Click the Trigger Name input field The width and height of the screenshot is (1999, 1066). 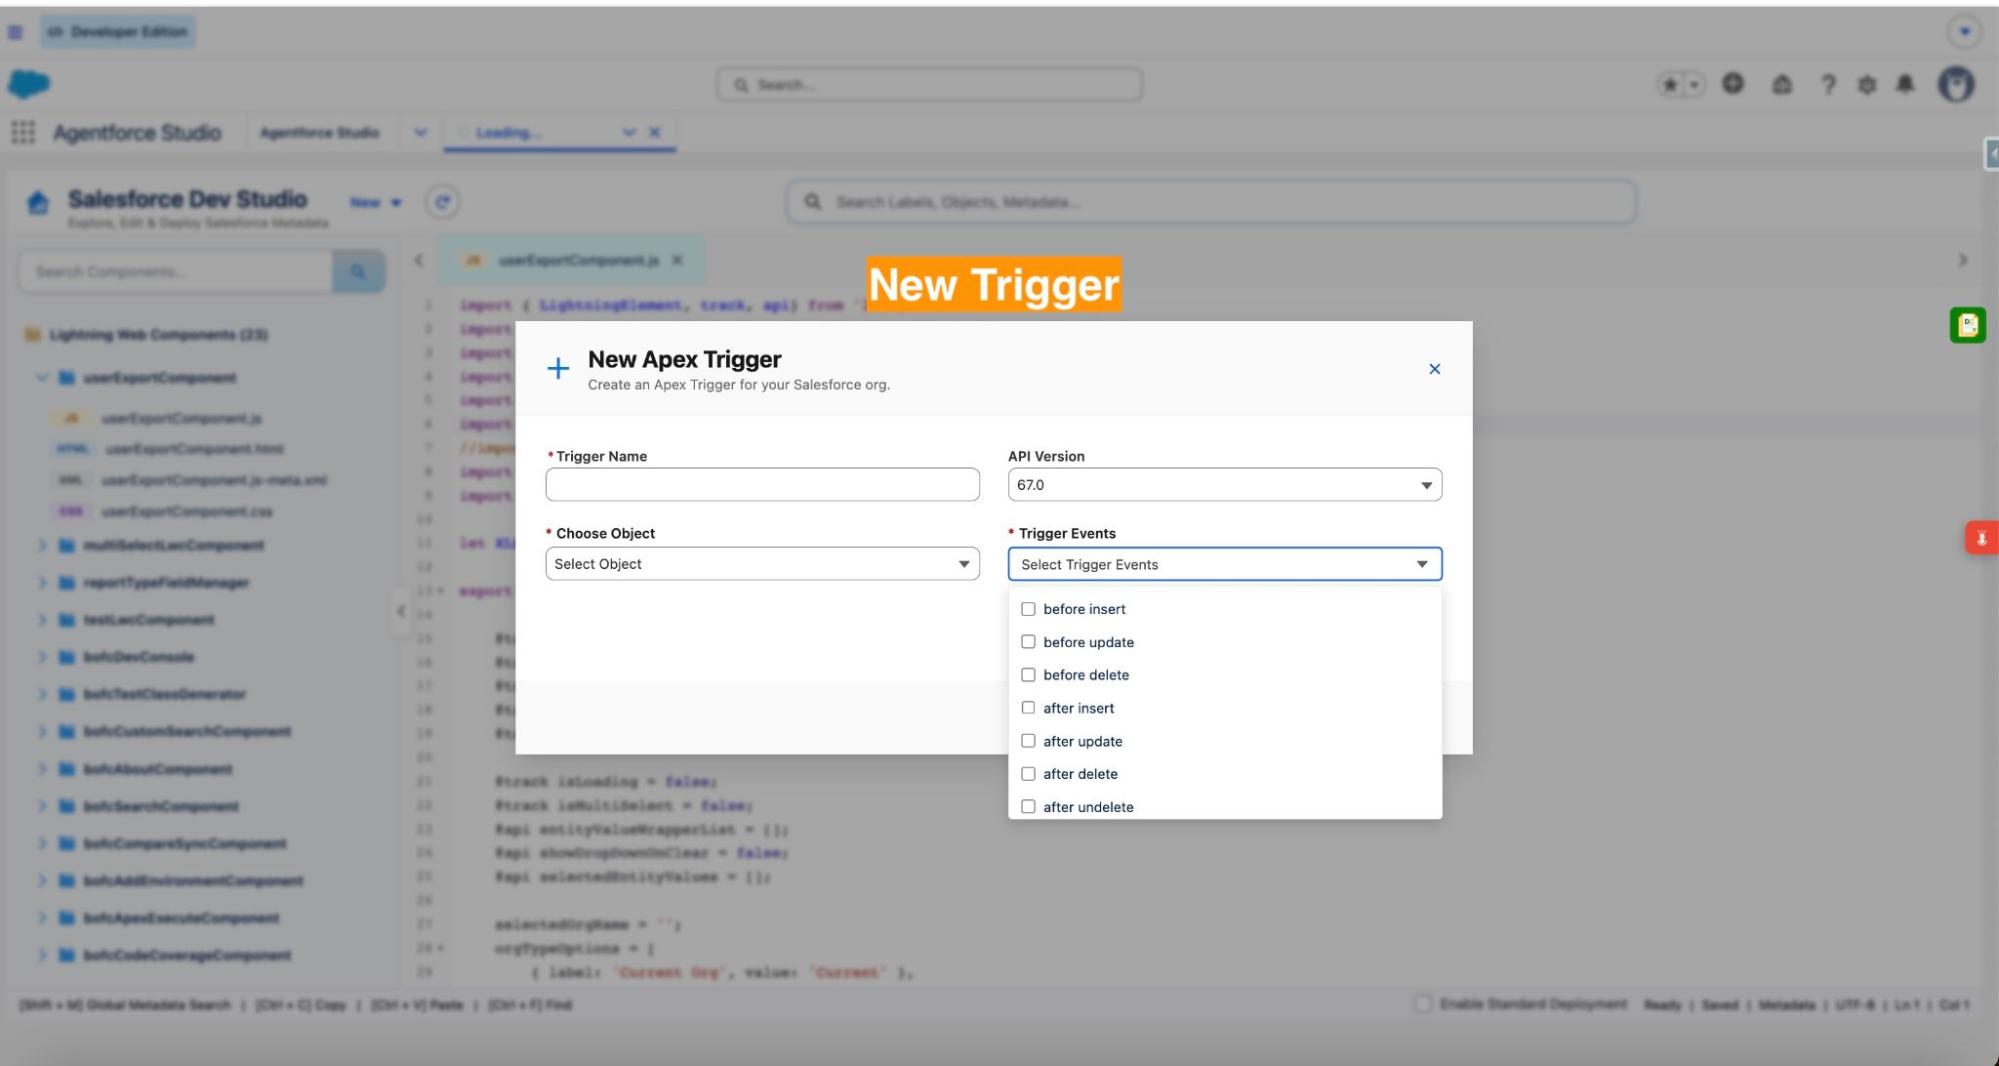[x=762, y=485]
